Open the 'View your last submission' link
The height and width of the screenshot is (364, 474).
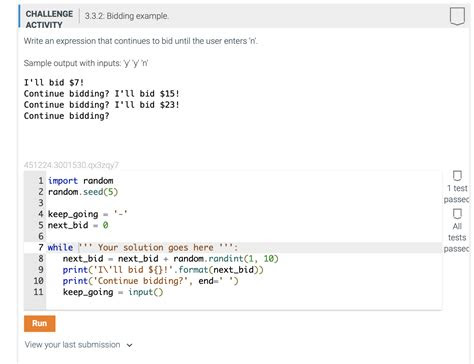(72, 345)
